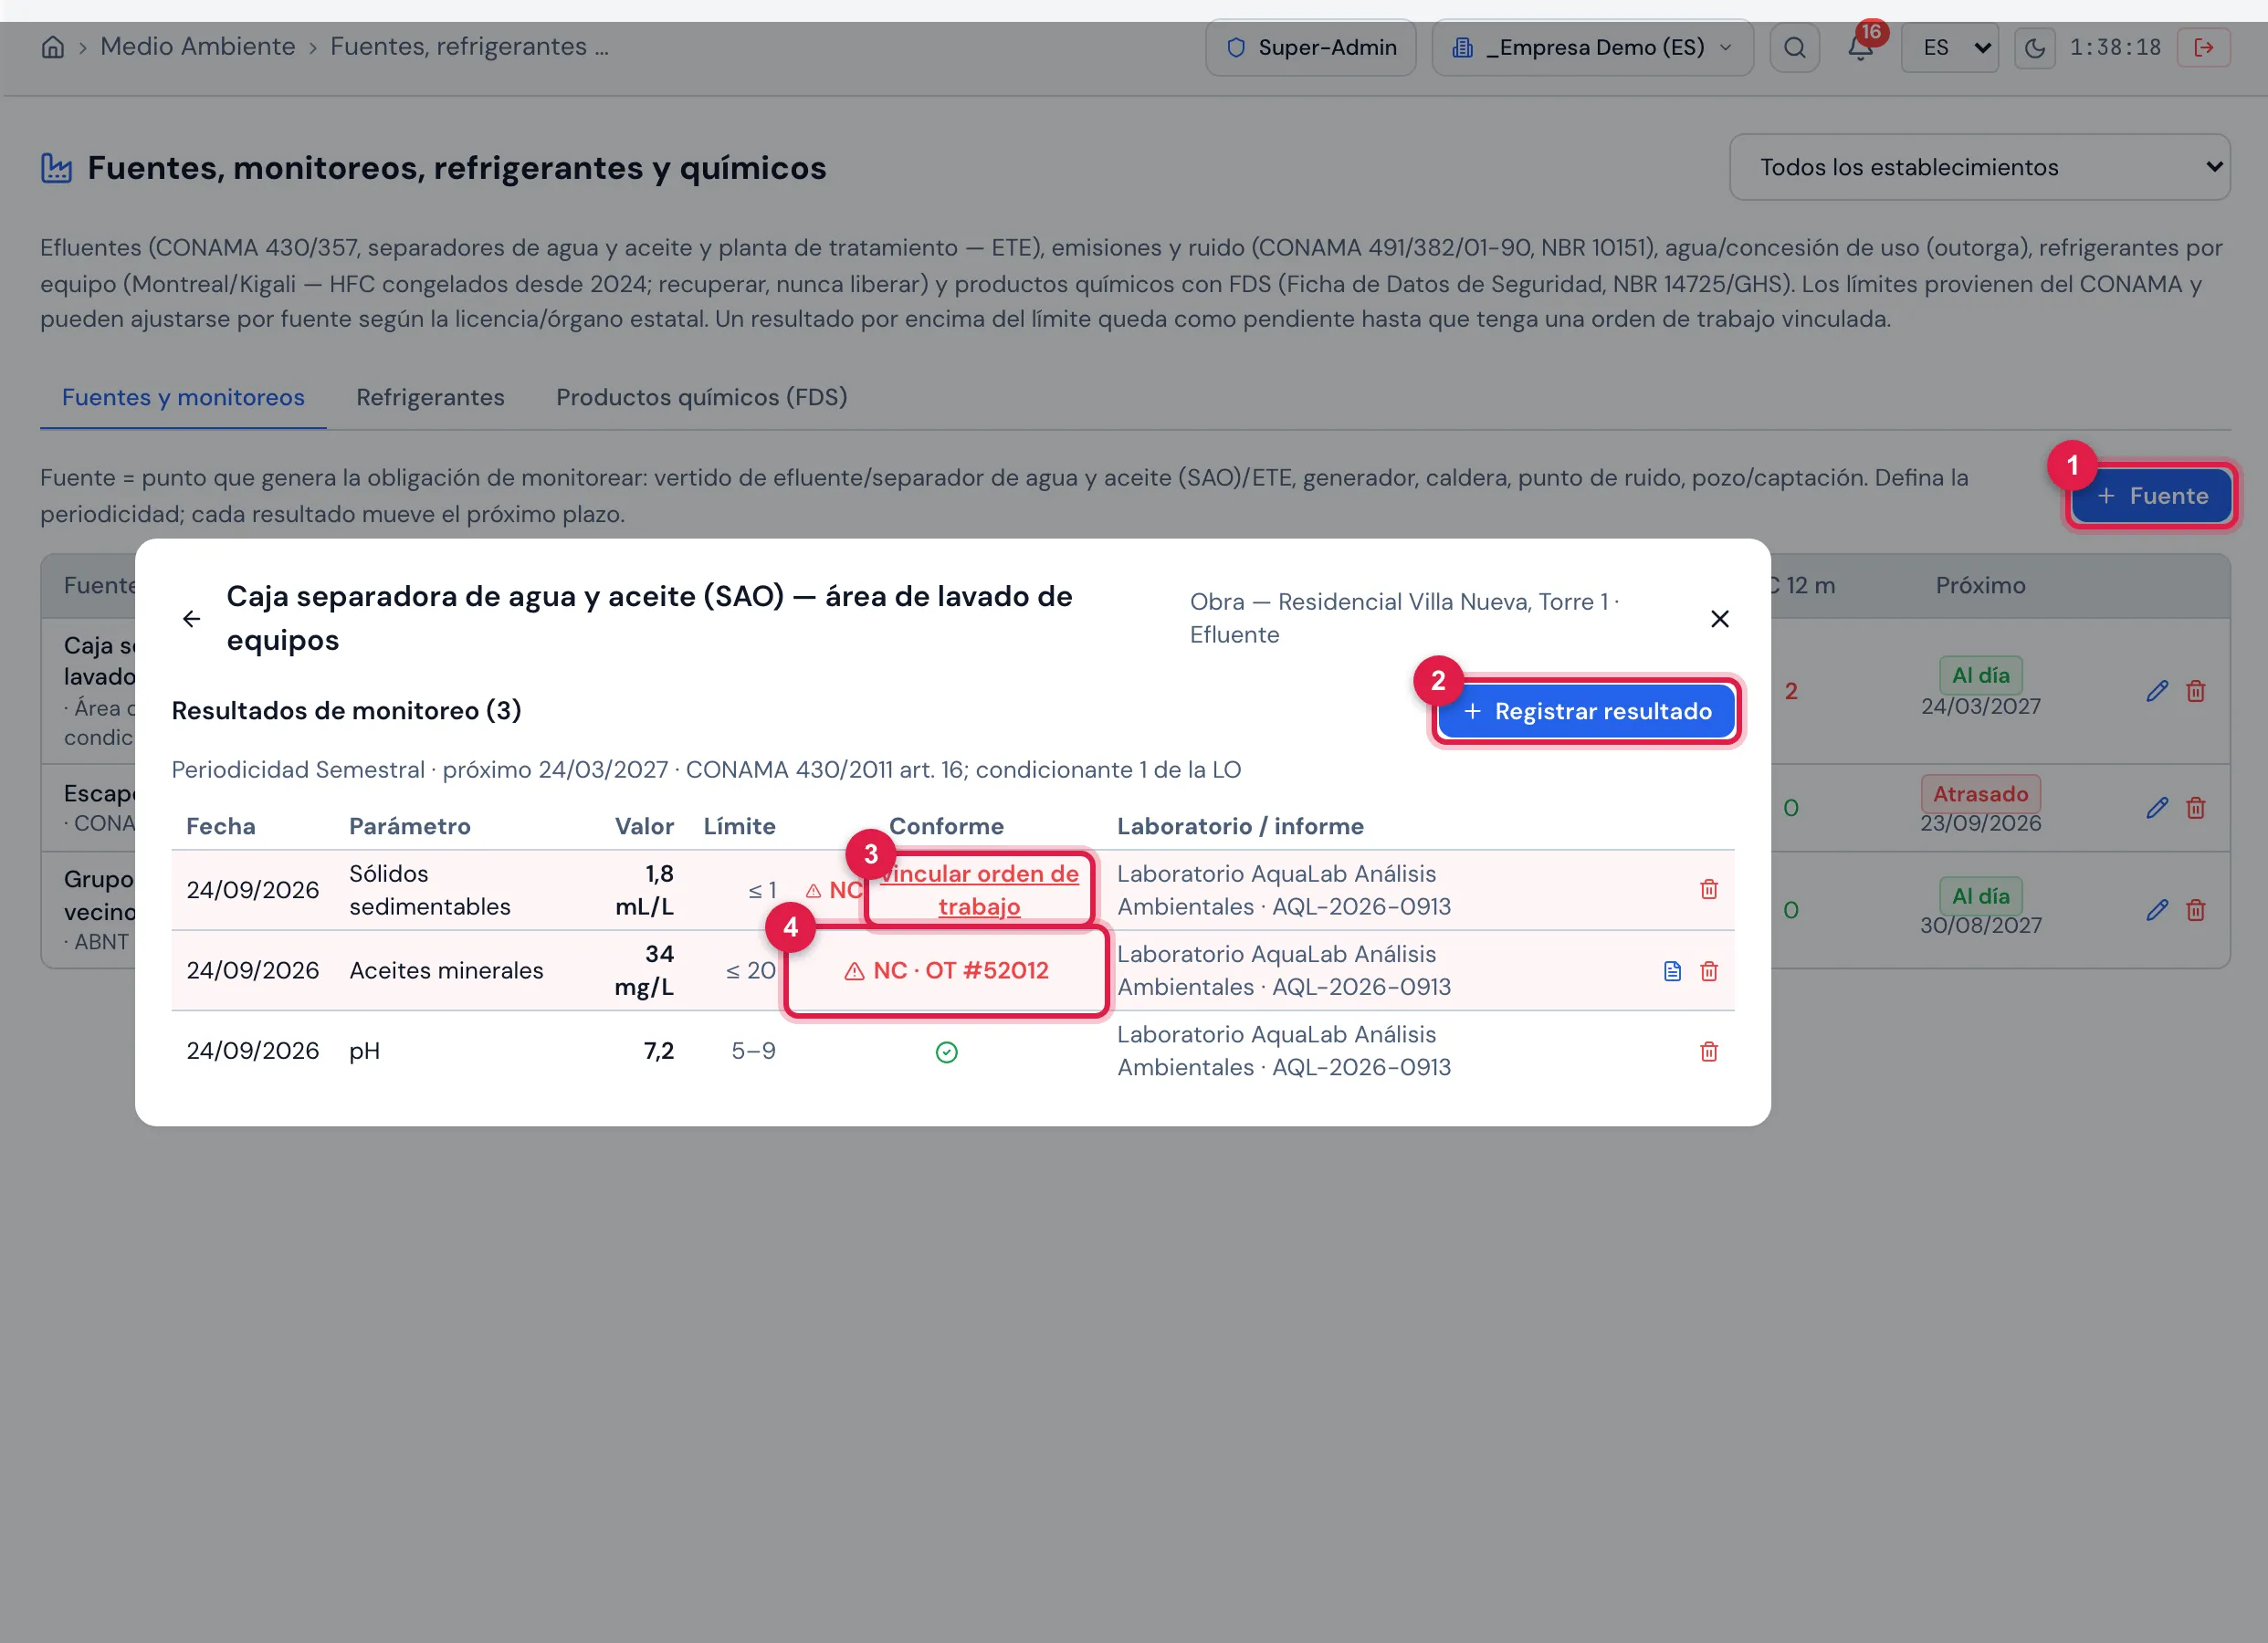Open the search magnifier icon
Image resolution: width=2268 pixels, height=1643 pixels.
click(1794, 47)
